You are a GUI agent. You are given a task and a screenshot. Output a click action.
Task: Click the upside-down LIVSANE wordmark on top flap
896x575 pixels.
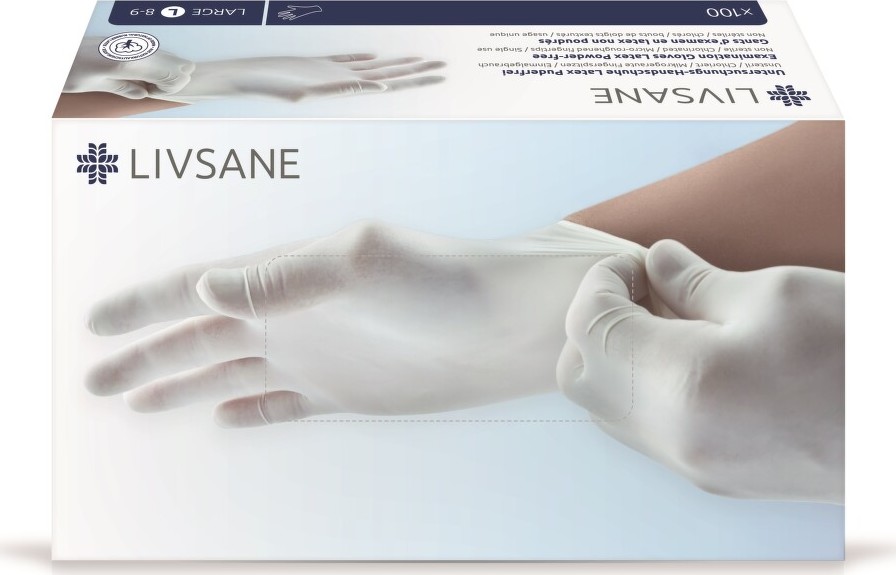point(675,95)
